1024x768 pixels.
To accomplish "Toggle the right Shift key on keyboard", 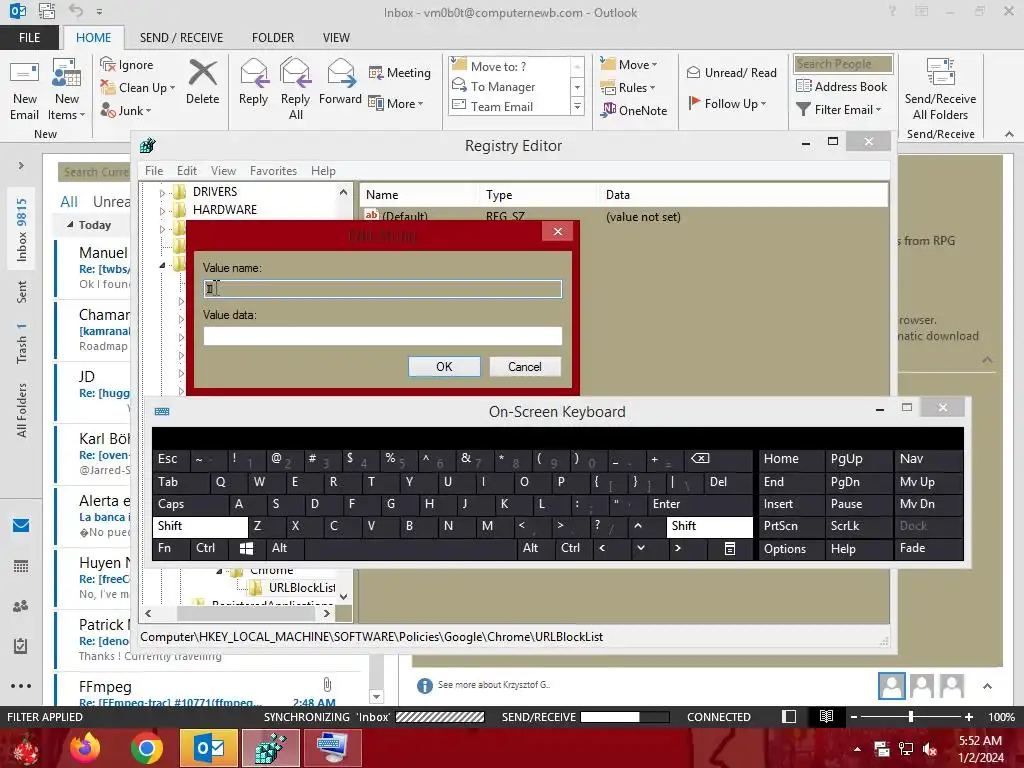I will click(x=709, y=526).
